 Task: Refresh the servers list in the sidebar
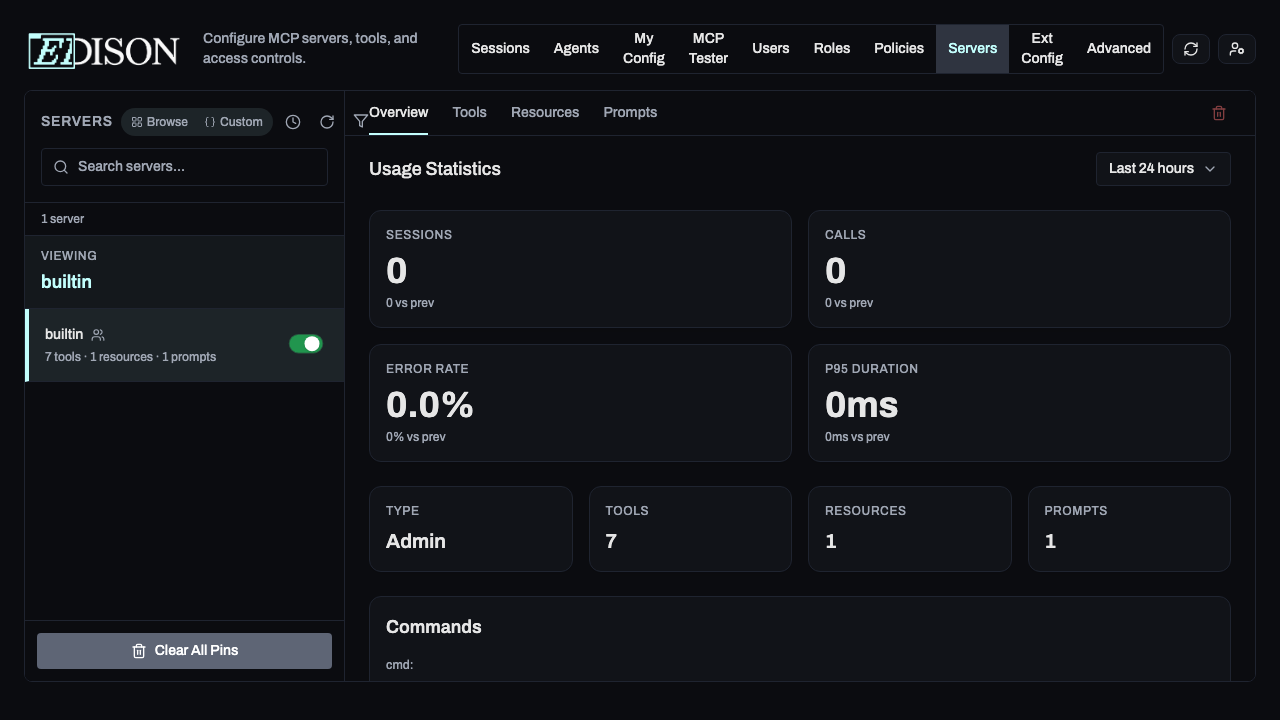[x=327, y=121]
